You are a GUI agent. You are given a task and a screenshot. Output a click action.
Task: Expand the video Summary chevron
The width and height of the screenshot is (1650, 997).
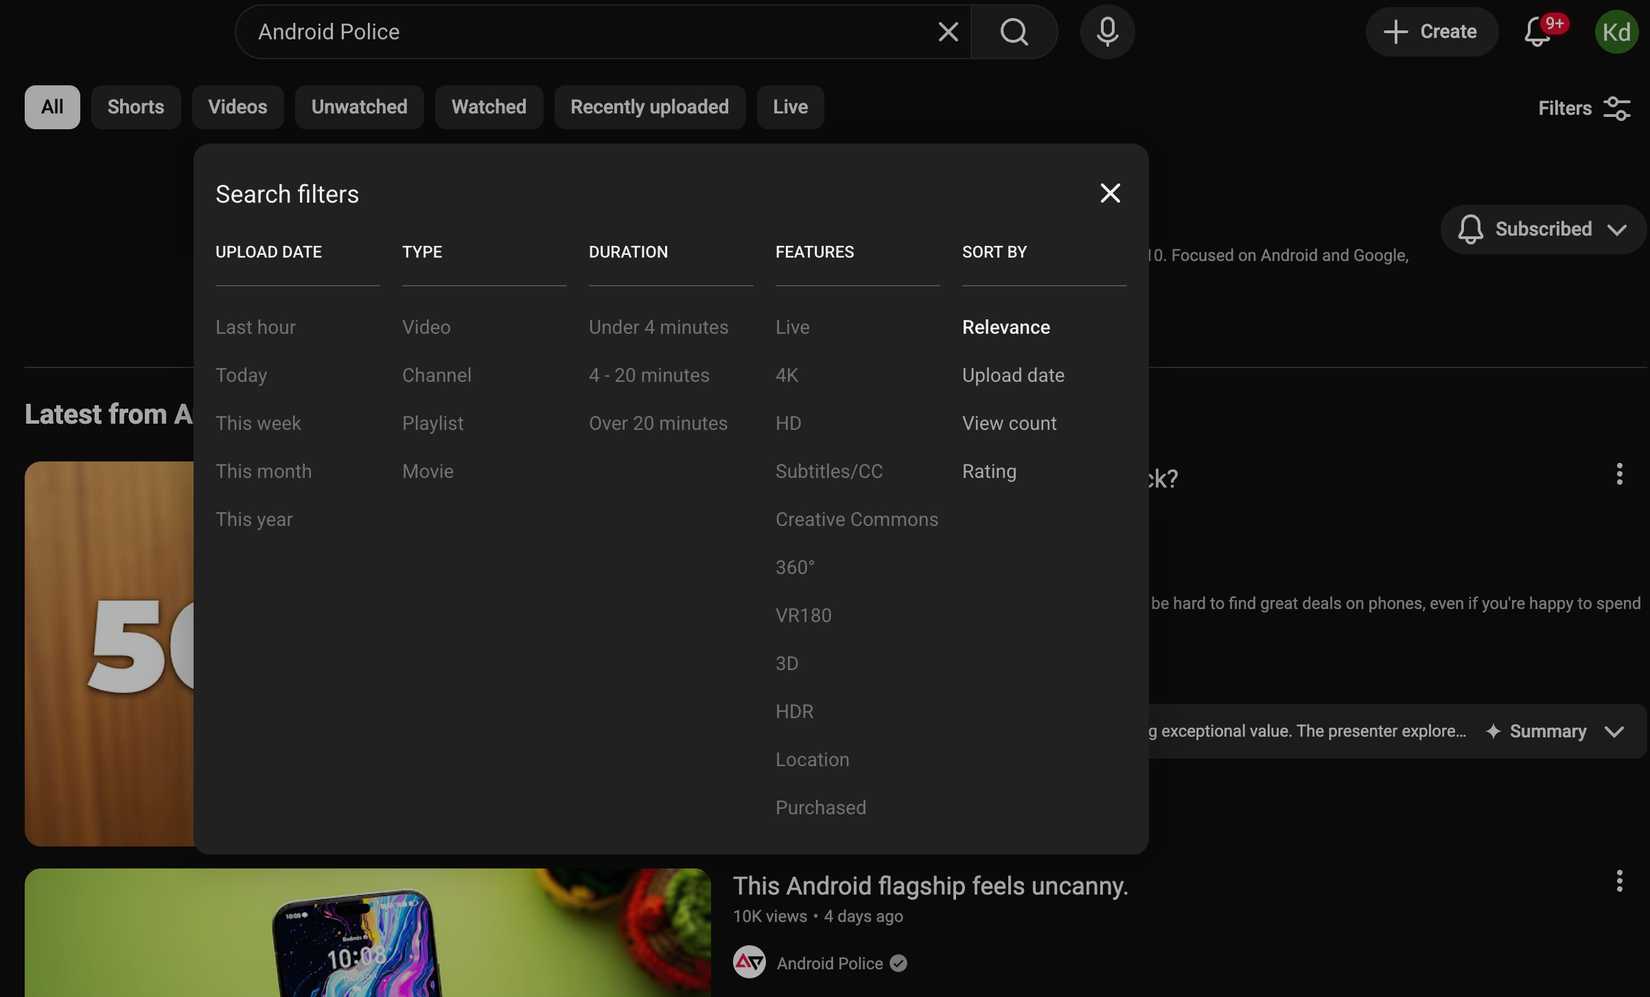tap(1614, 731)
